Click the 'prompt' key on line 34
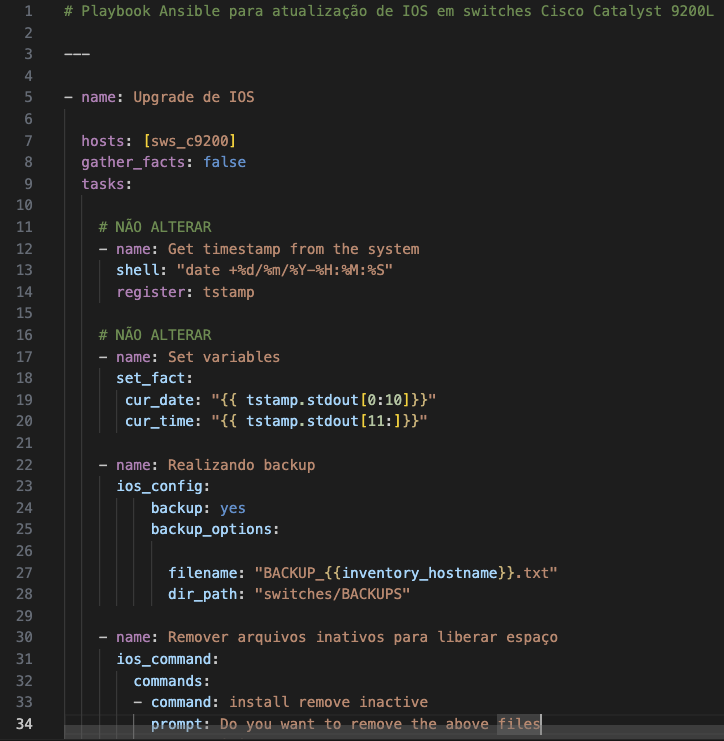Viewport: 724px width, 741px height. (176, 724)
